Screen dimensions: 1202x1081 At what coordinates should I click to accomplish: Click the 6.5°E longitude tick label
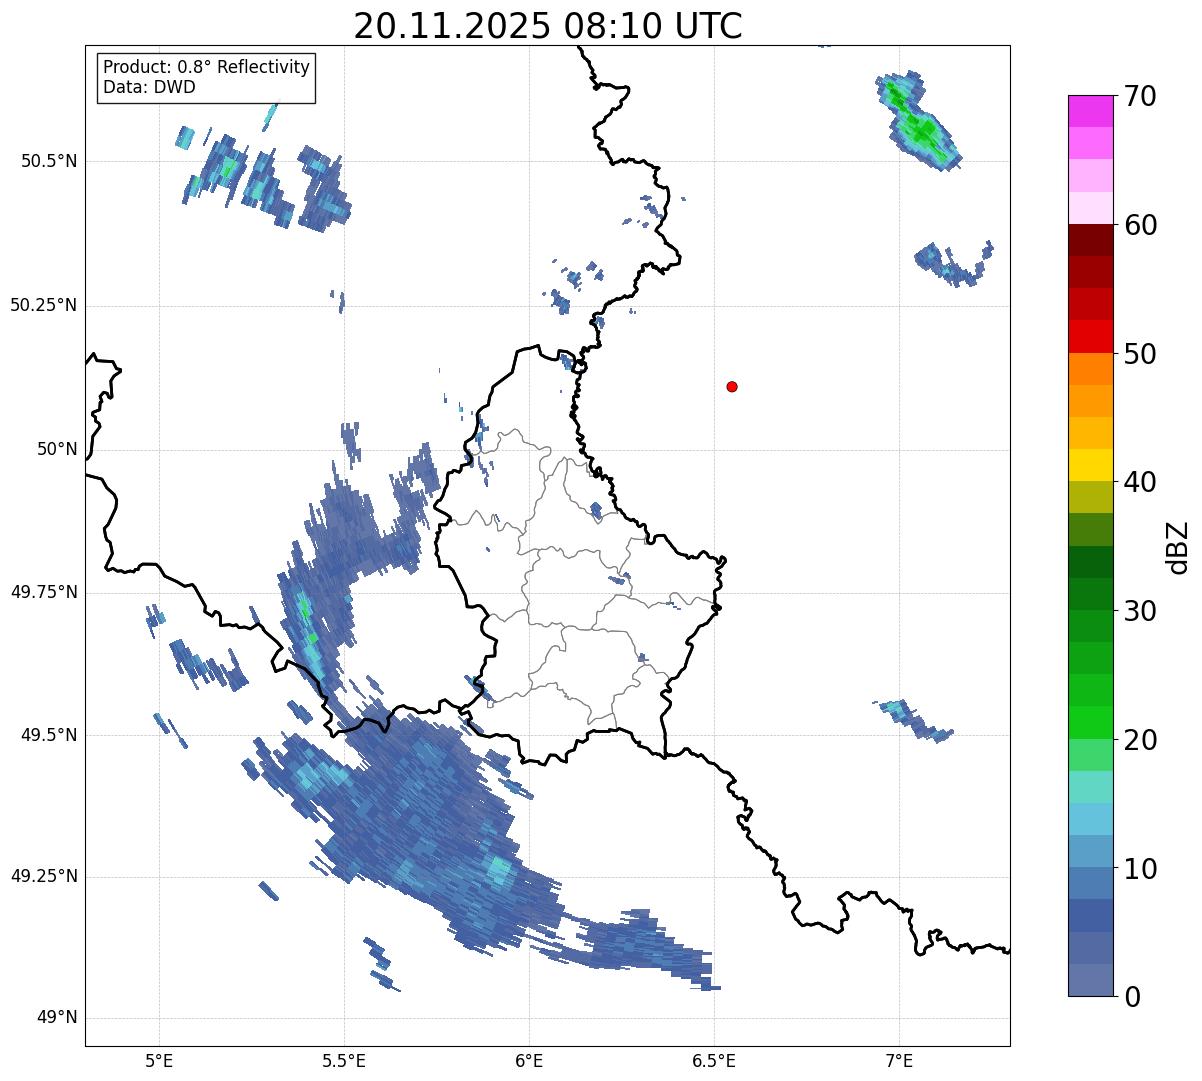coord(714,1060)
